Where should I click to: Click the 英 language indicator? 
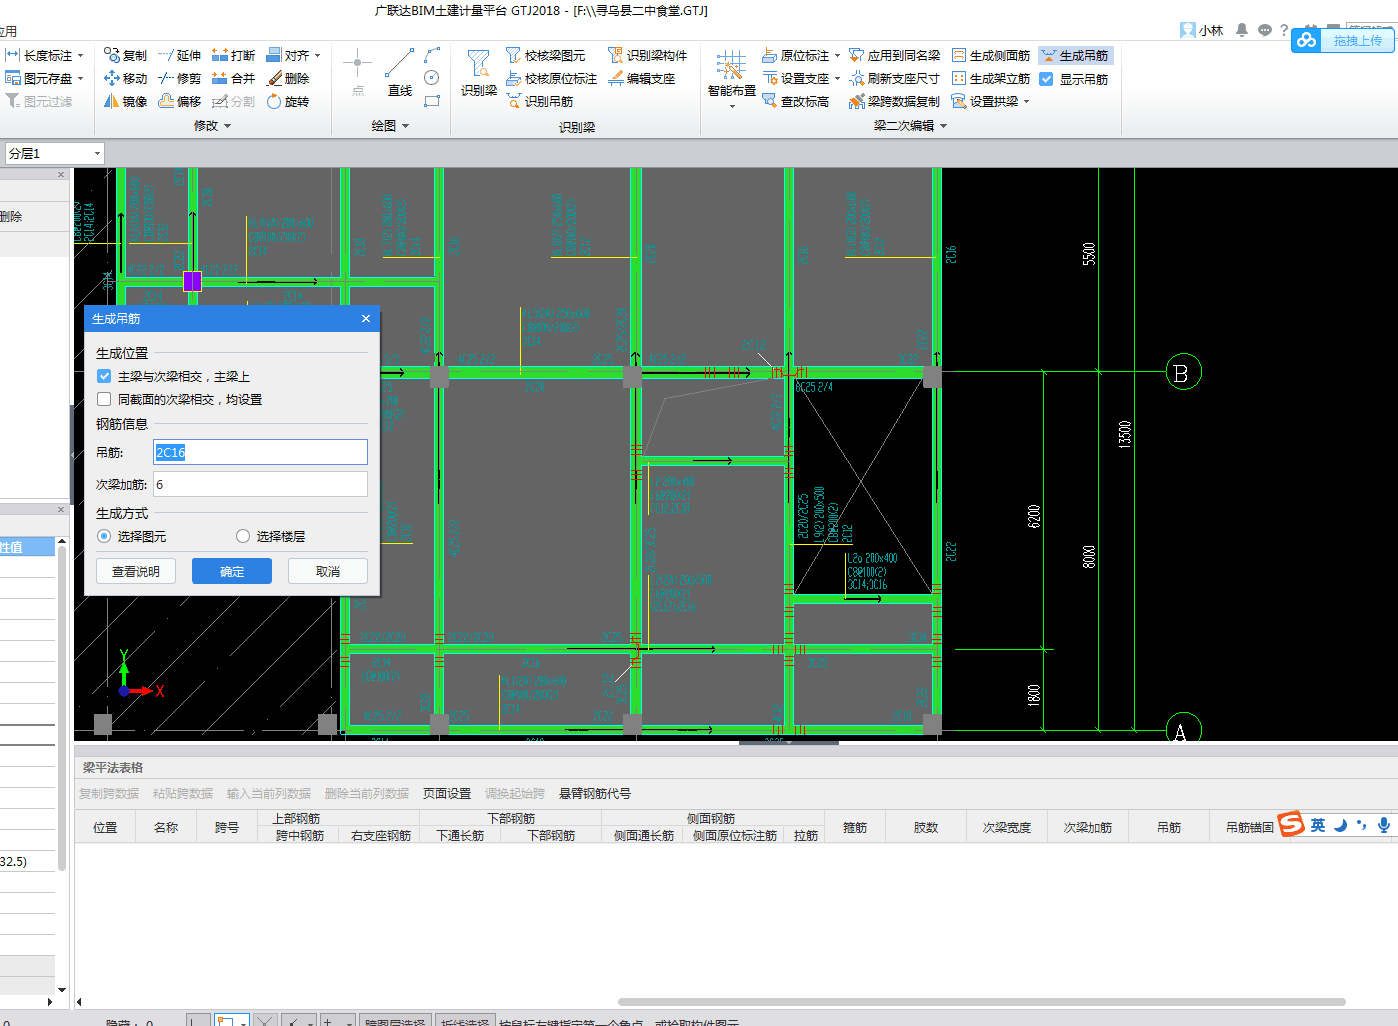[1318, 825]
